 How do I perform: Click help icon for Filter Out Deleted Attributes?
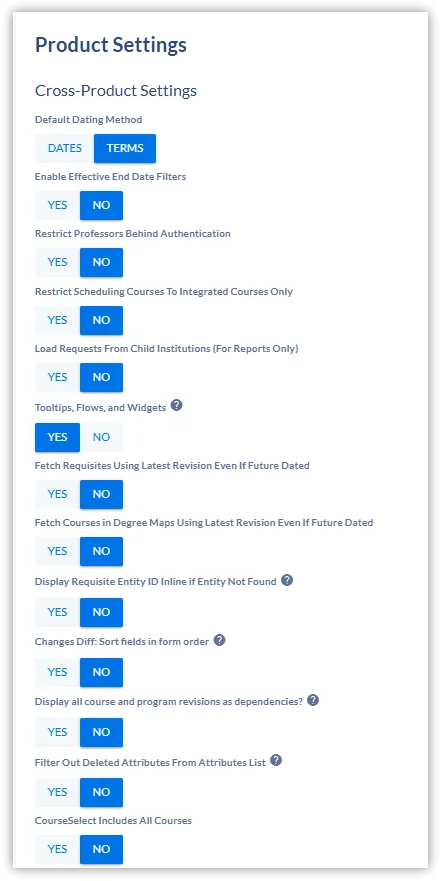point(276,761)
